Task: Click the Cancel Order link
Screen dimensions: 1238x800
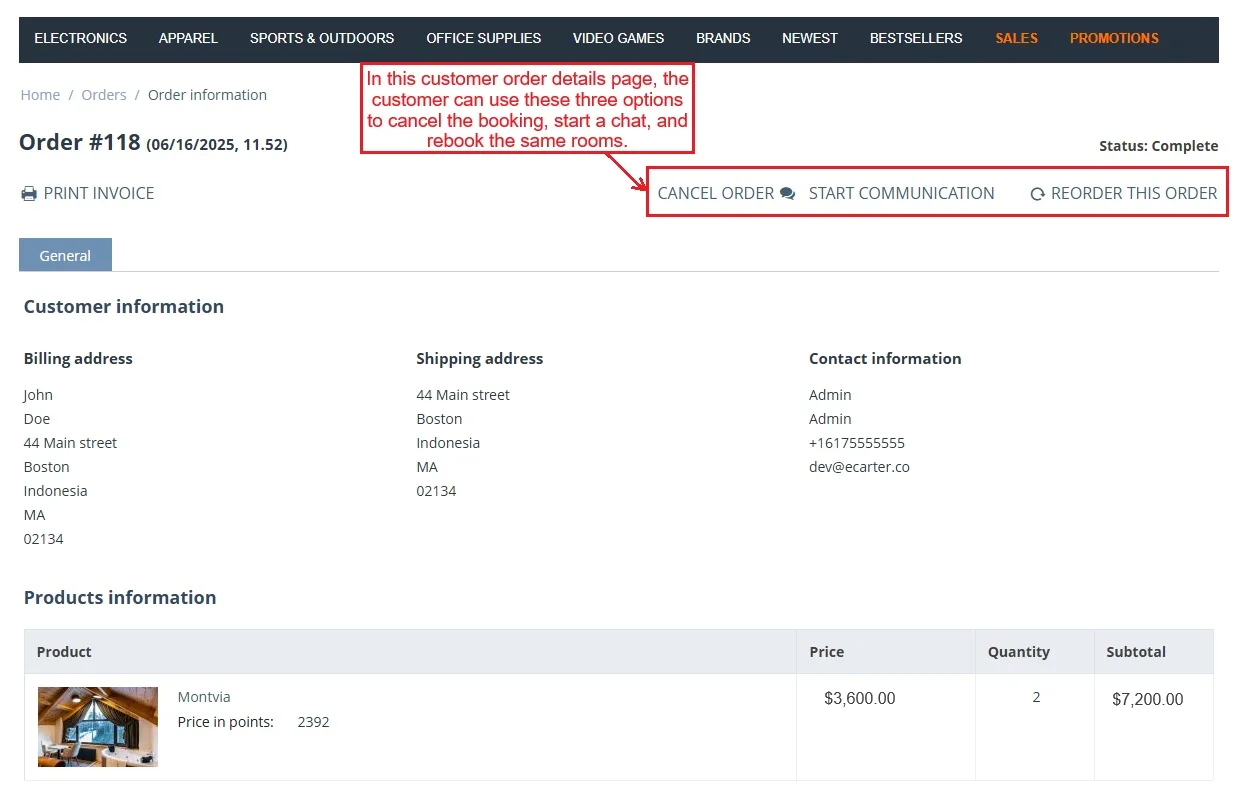Action: click(x=715, y=194)
